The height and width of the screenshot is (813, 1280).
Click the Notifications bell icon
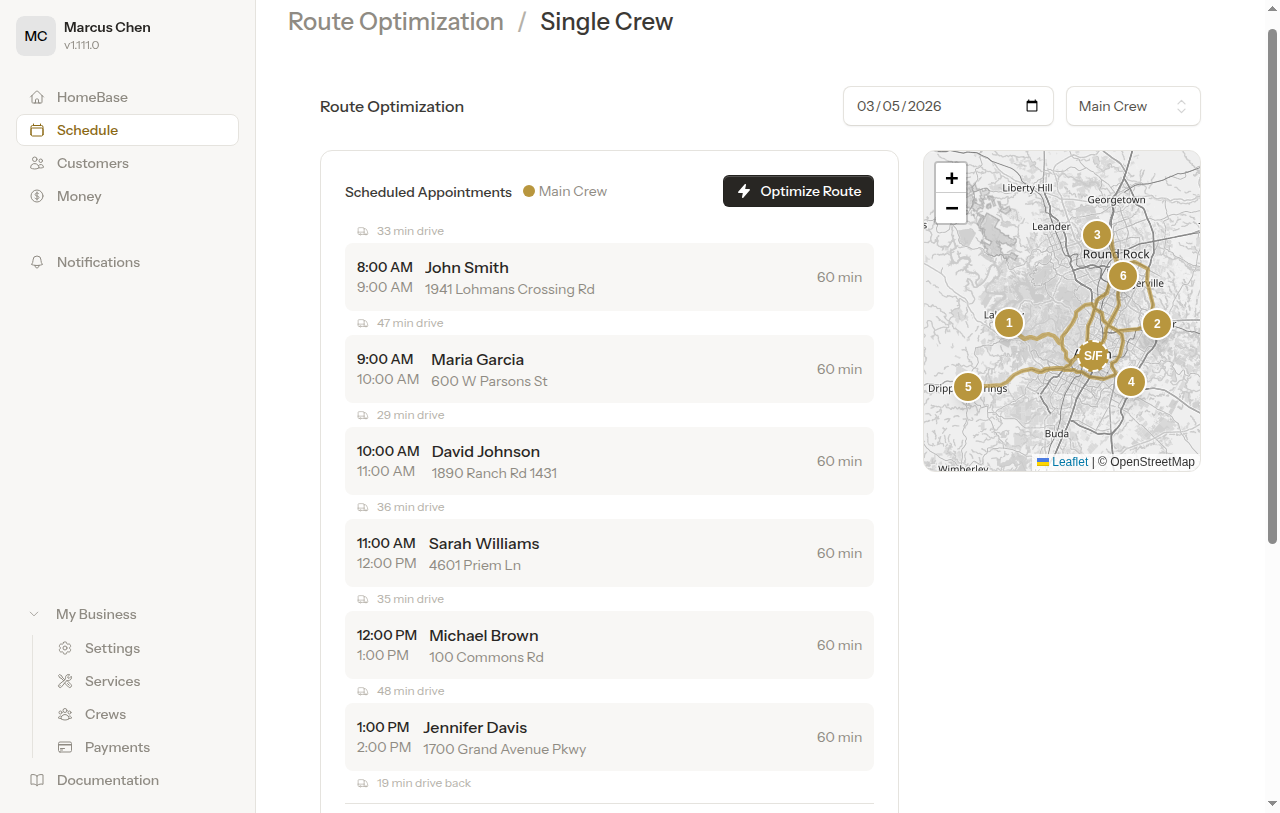(x=37, y=262)
